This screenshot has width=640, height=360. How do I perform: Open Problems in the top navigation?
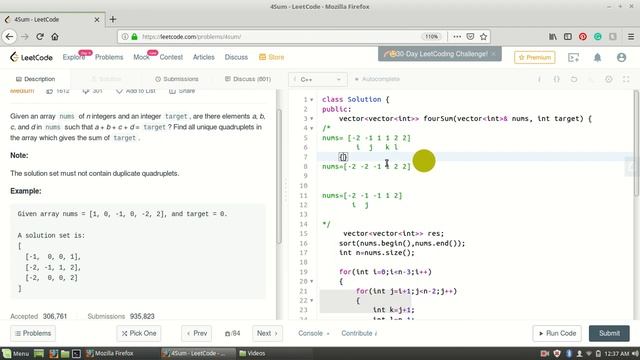pos(109,57)
